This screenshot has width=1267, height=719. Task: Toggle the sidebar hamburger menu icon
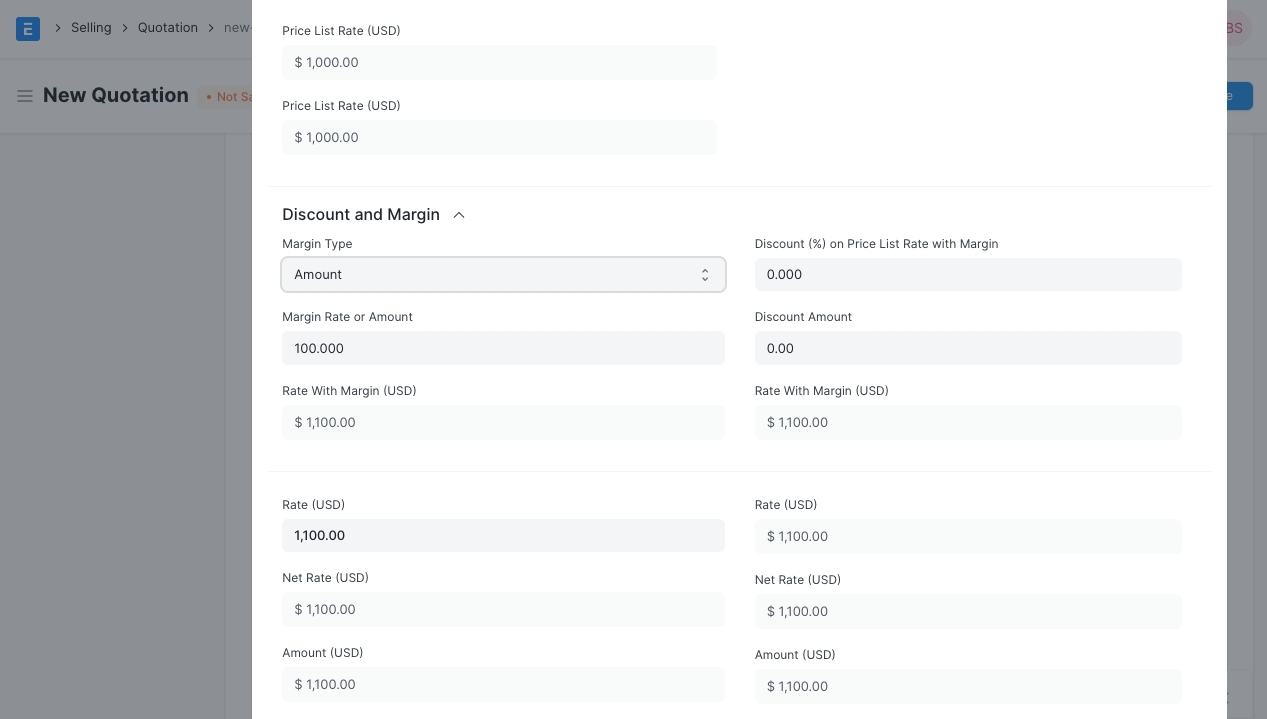pyautogui.click(x=25, y=96)
